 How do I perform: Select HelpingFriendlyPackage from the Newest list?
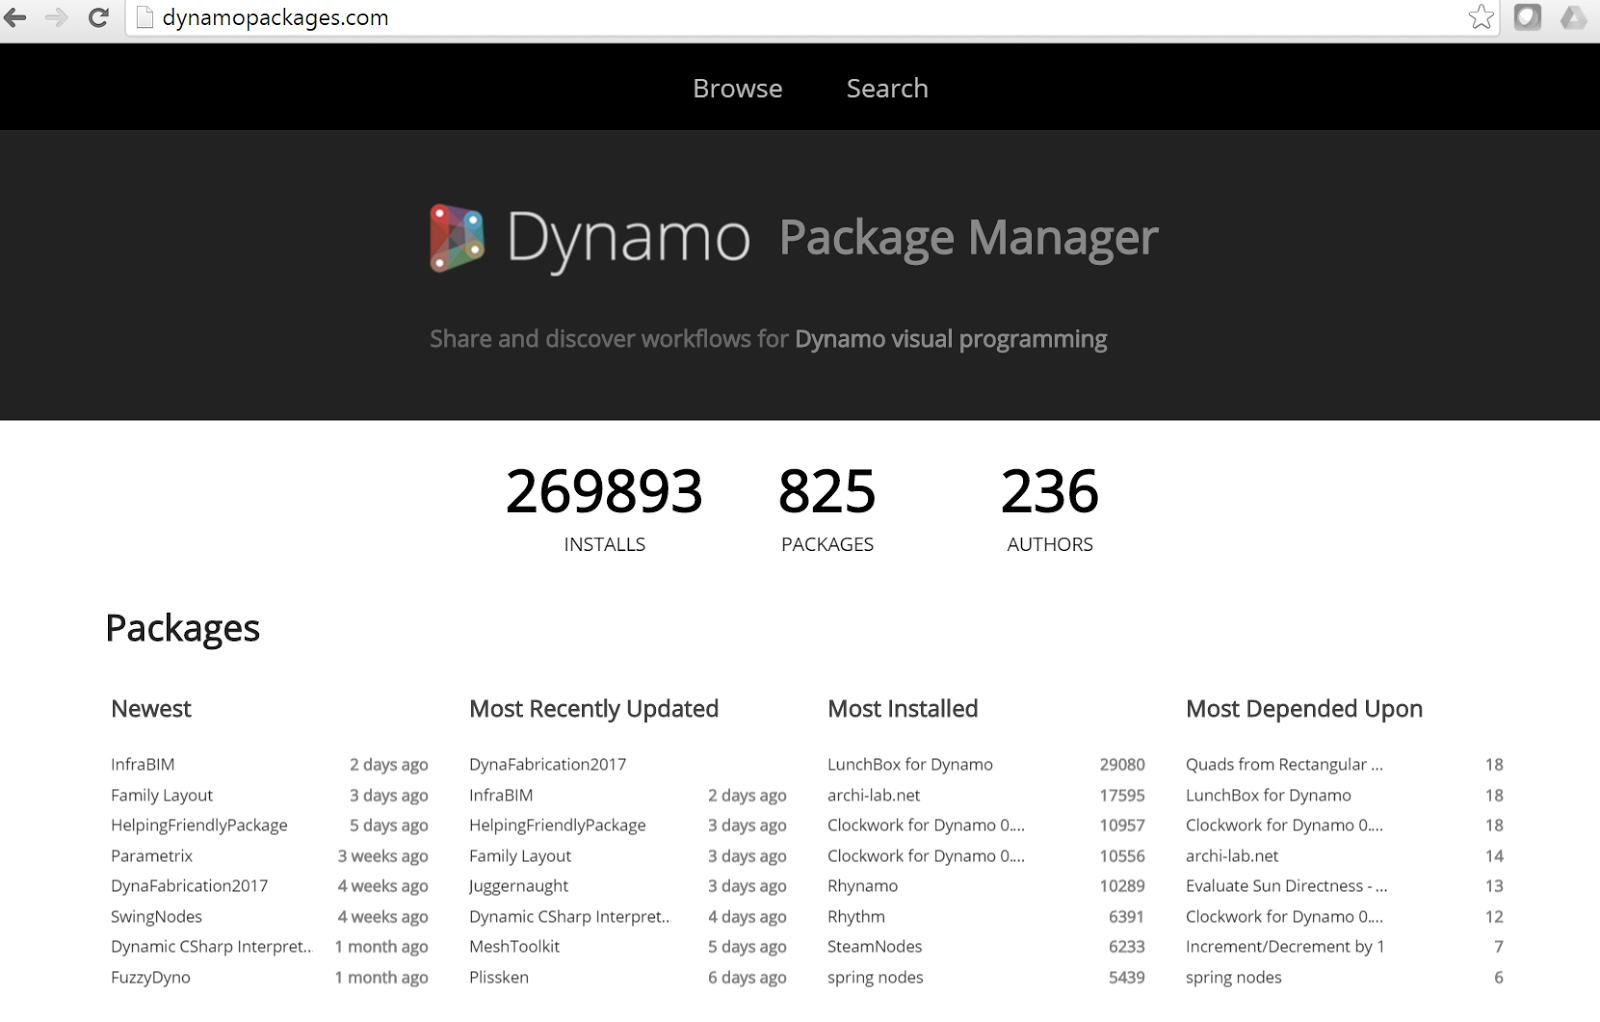[x=198, y=825]
